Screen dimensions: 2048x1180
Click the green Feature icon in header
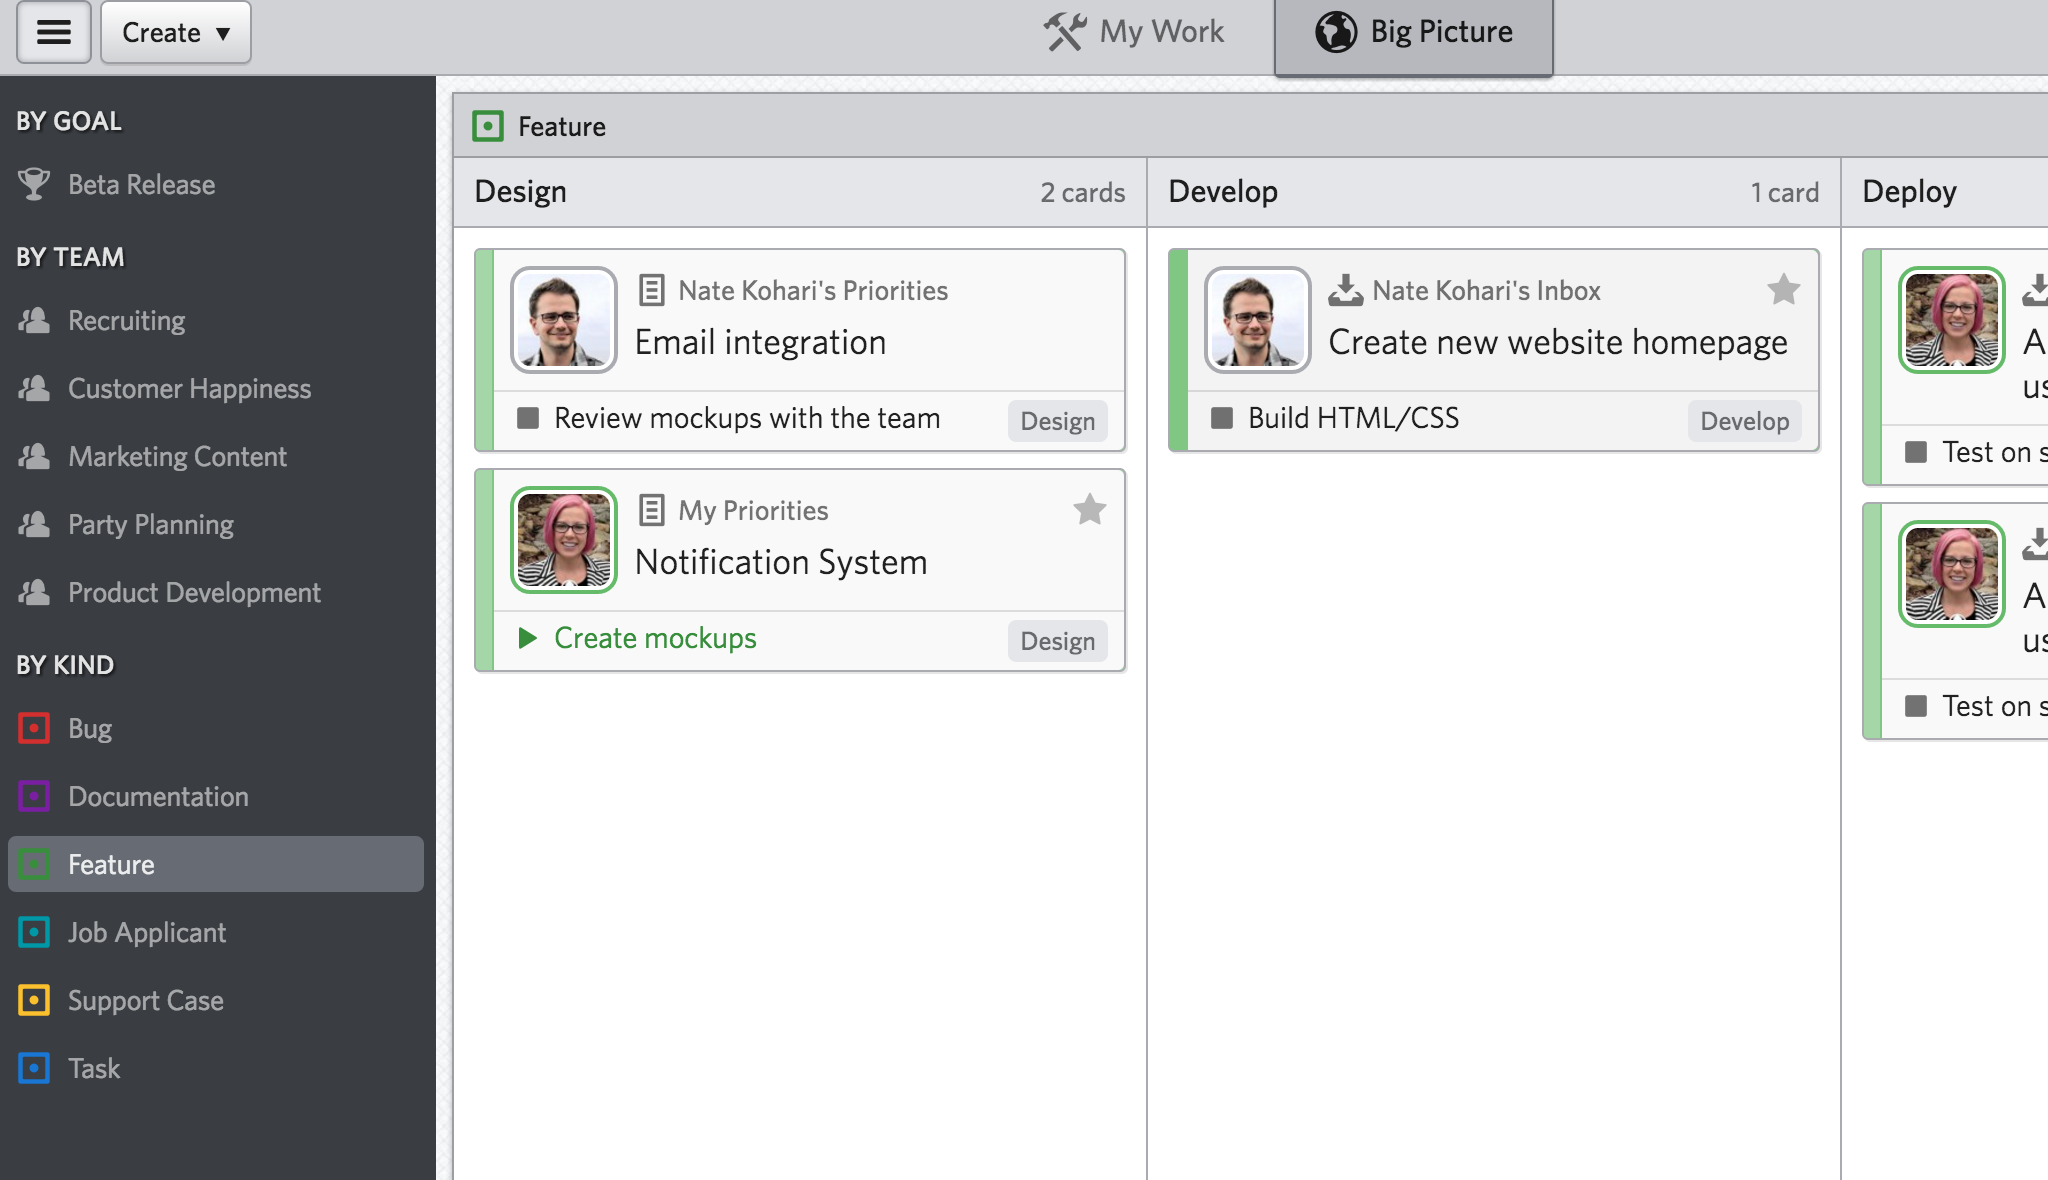coord(488,126)
